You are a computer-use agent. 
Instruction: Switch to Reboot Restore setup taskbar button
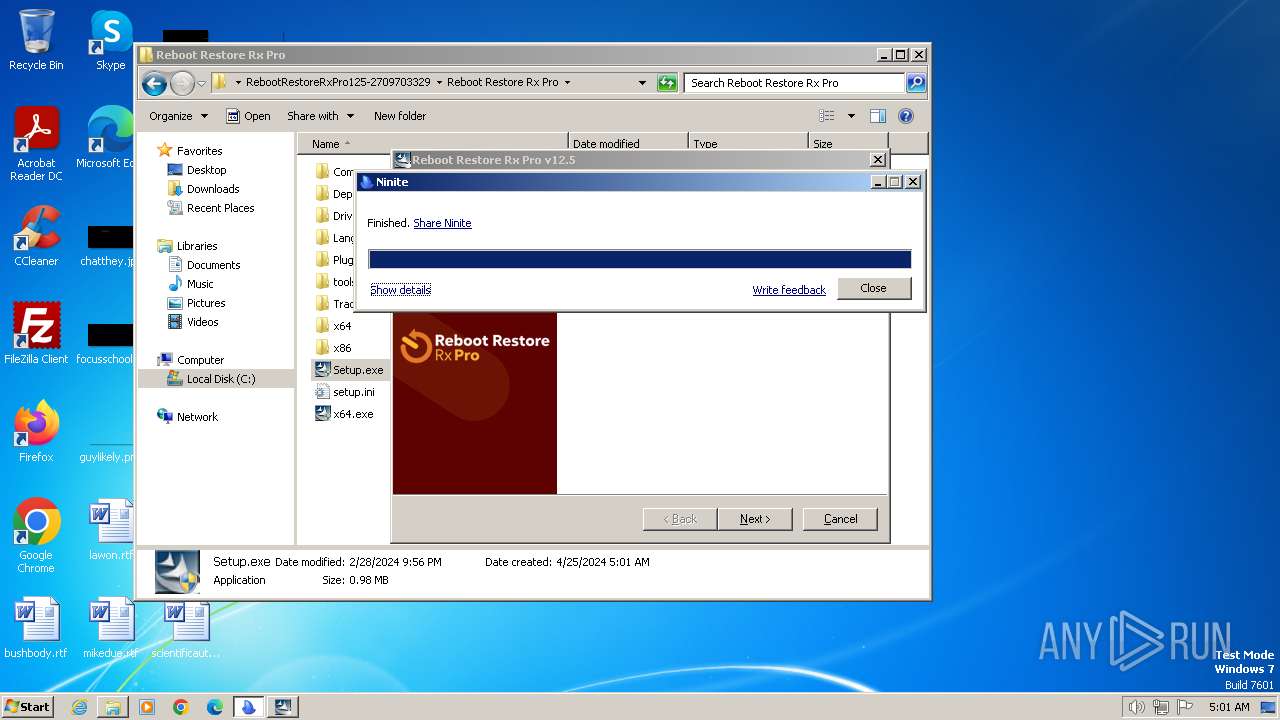[283, 707]
